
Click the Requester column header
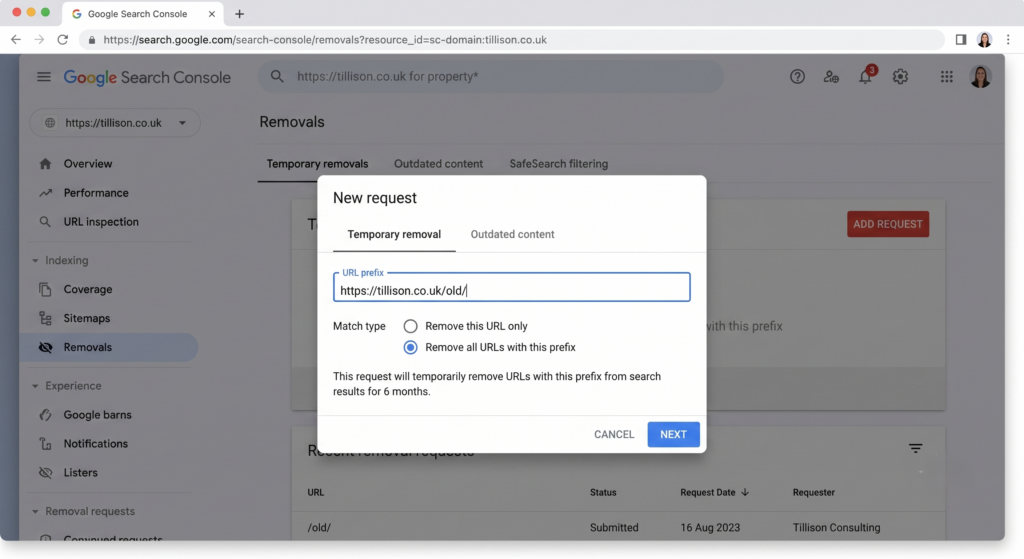[814, 492]
